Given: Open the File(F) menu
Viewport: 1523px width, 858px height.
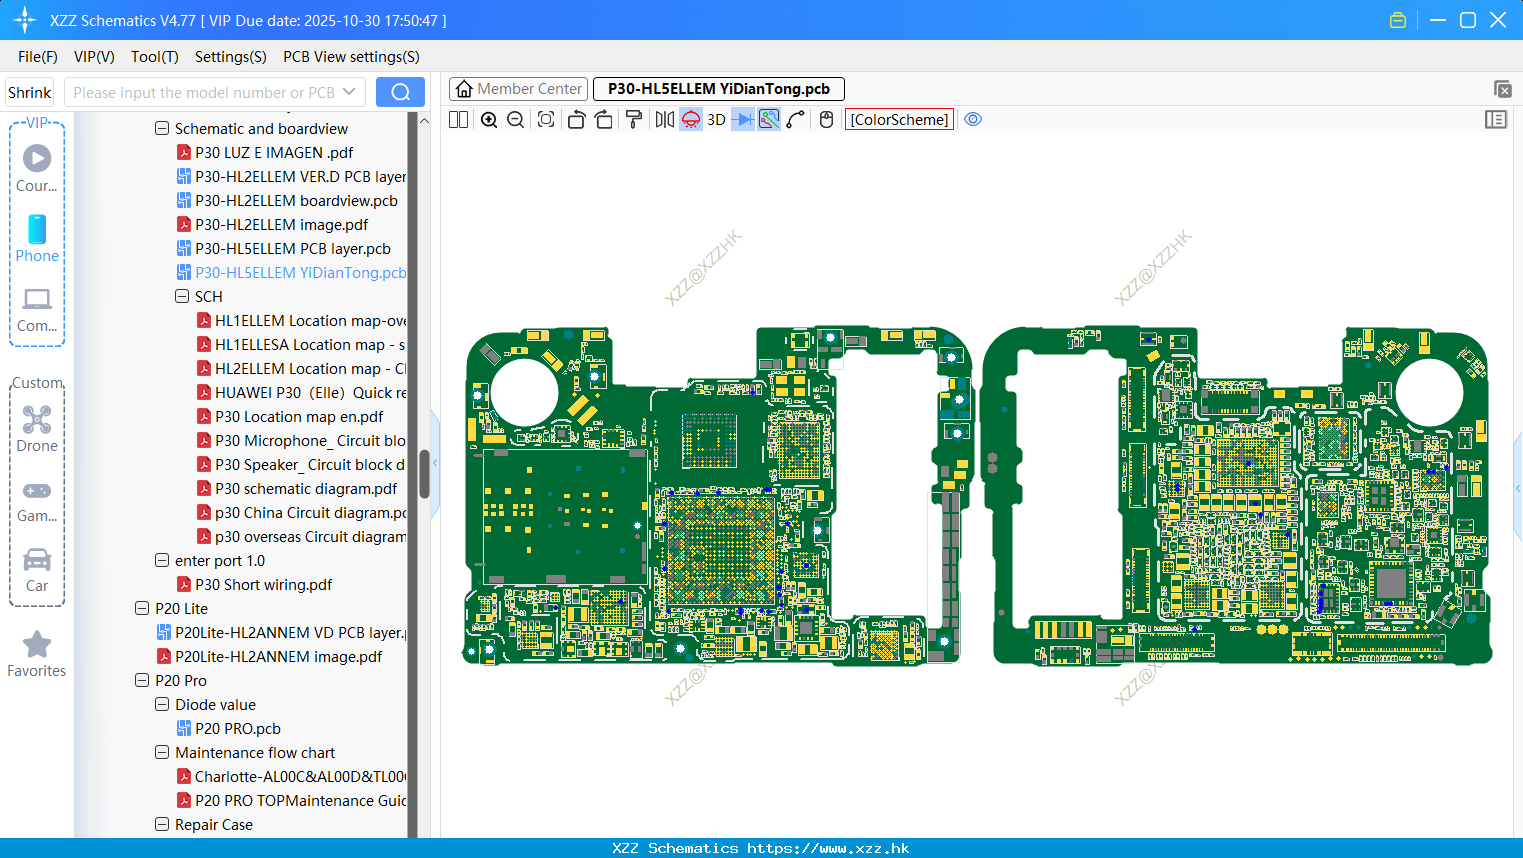Looking at the screenshot, I should pyautogui.click(x=38, y=57).
